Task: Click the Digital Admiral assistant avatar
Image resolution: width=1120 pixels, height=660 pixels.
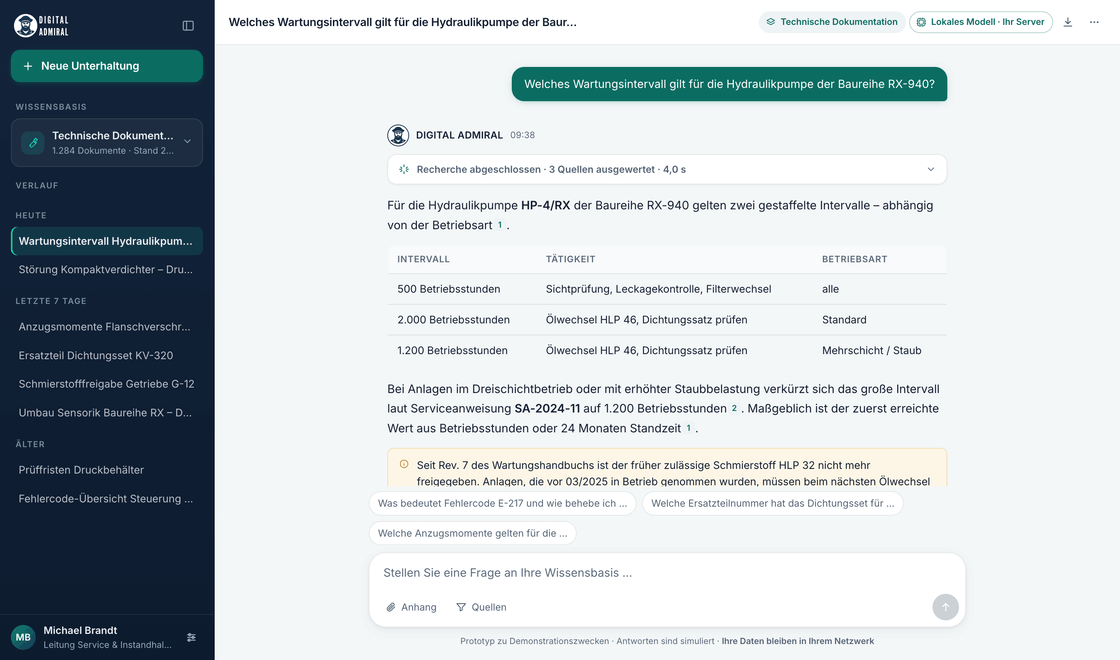Action: pos(398,135)
